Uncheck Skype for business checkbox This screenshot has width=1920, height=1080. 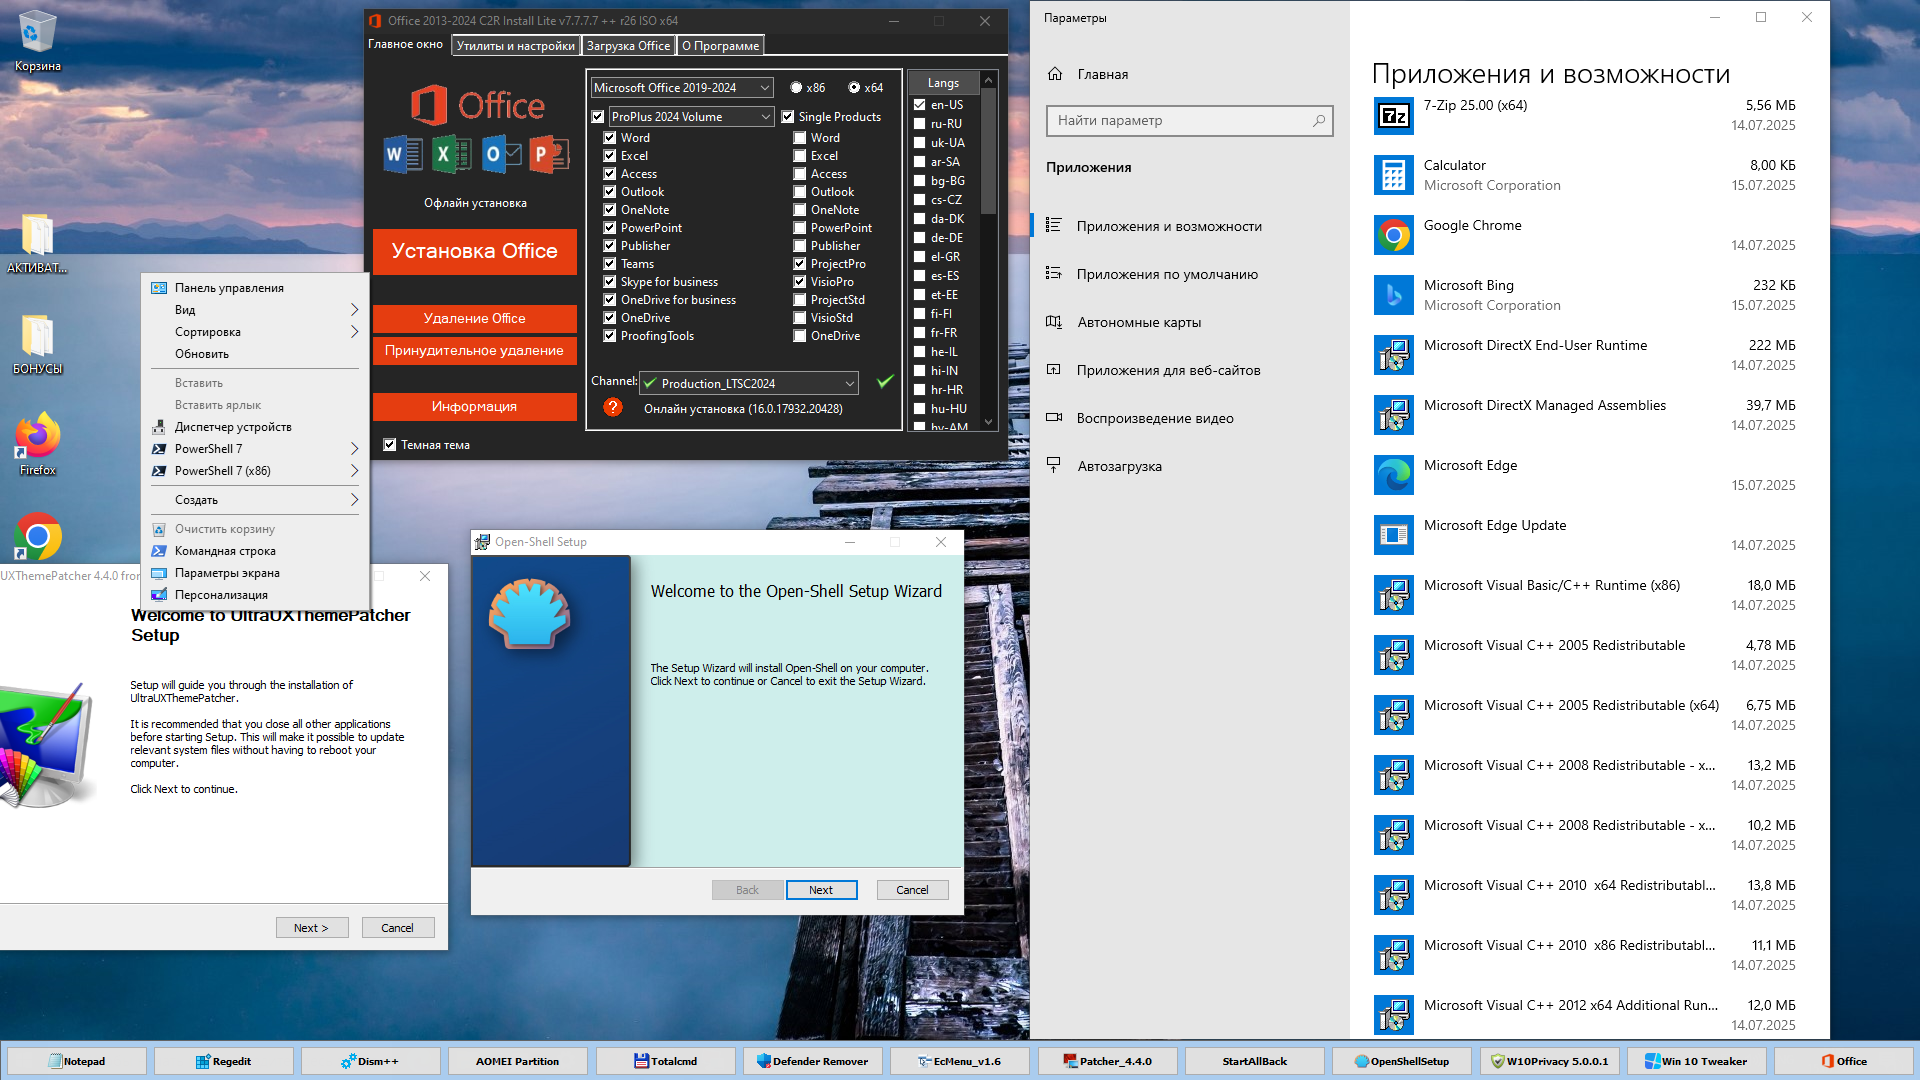click(609, 282)
